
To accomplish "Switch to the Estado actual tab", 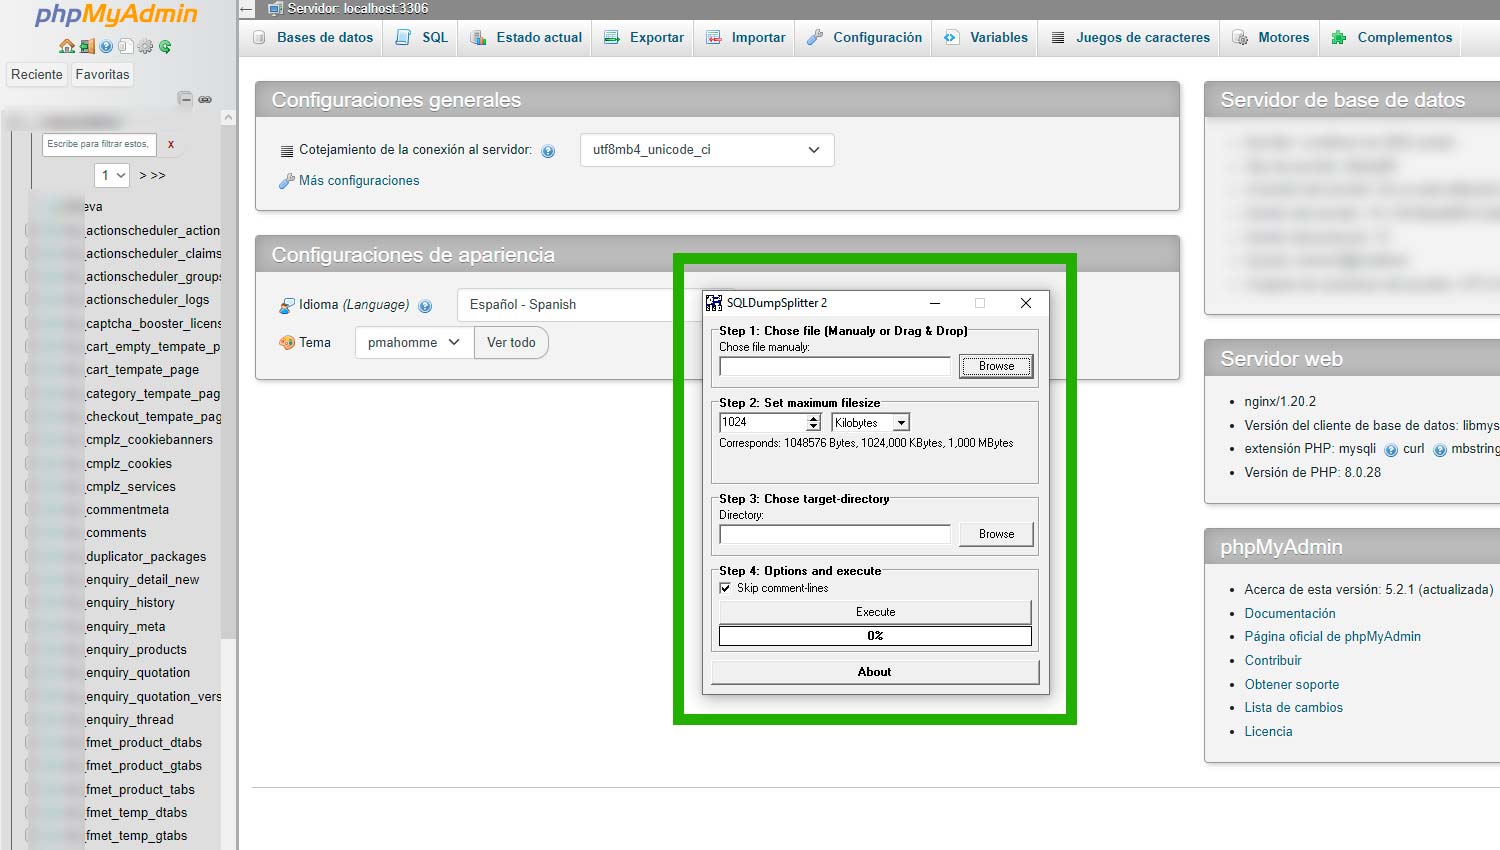I will pos(526,37).
